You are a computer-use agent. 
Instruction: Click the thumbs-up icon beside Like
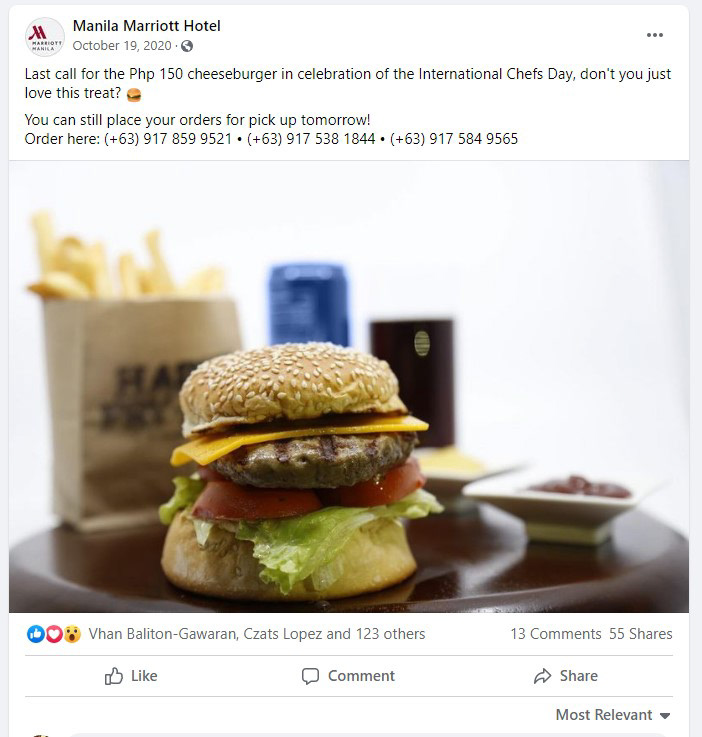tap(114, 676)
